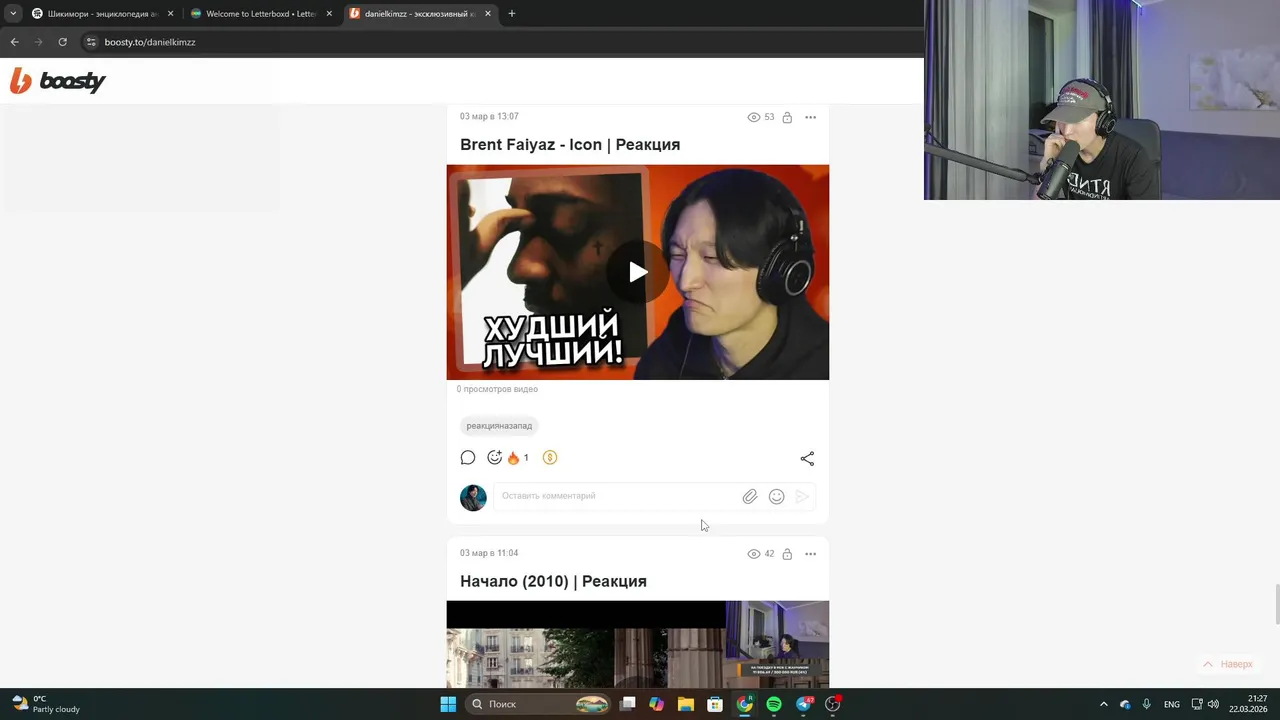Click the microphone tray icon
The height and width of the screenshot is (720, 1280).
click(x=1146, y=704)
